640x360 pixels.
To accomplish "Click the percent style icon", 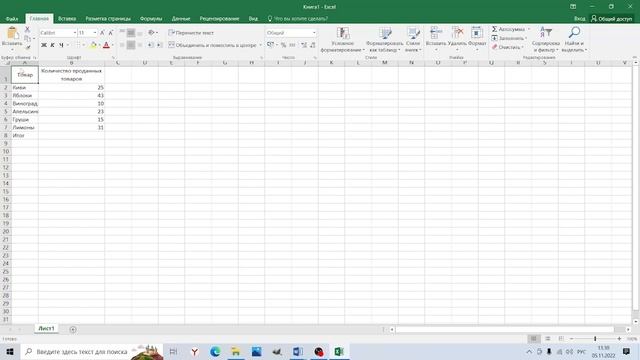I will pos(283,45).
